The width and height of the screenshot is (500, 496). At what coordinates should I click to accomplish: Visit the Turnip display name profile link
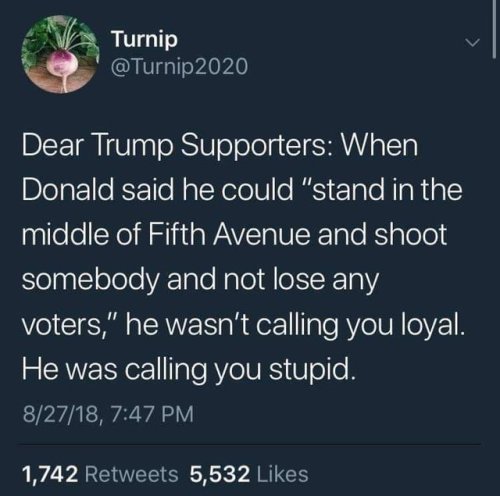145,39
